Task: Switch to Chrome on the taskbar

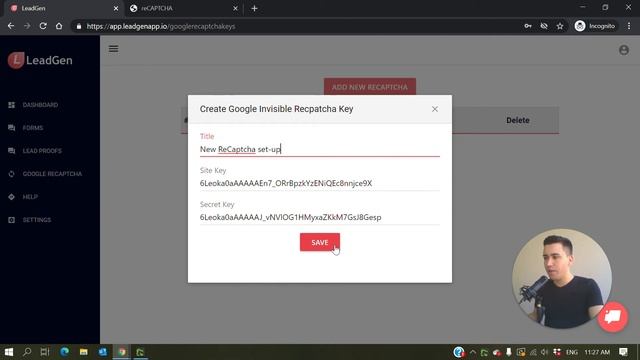Action: click(122, 352)
